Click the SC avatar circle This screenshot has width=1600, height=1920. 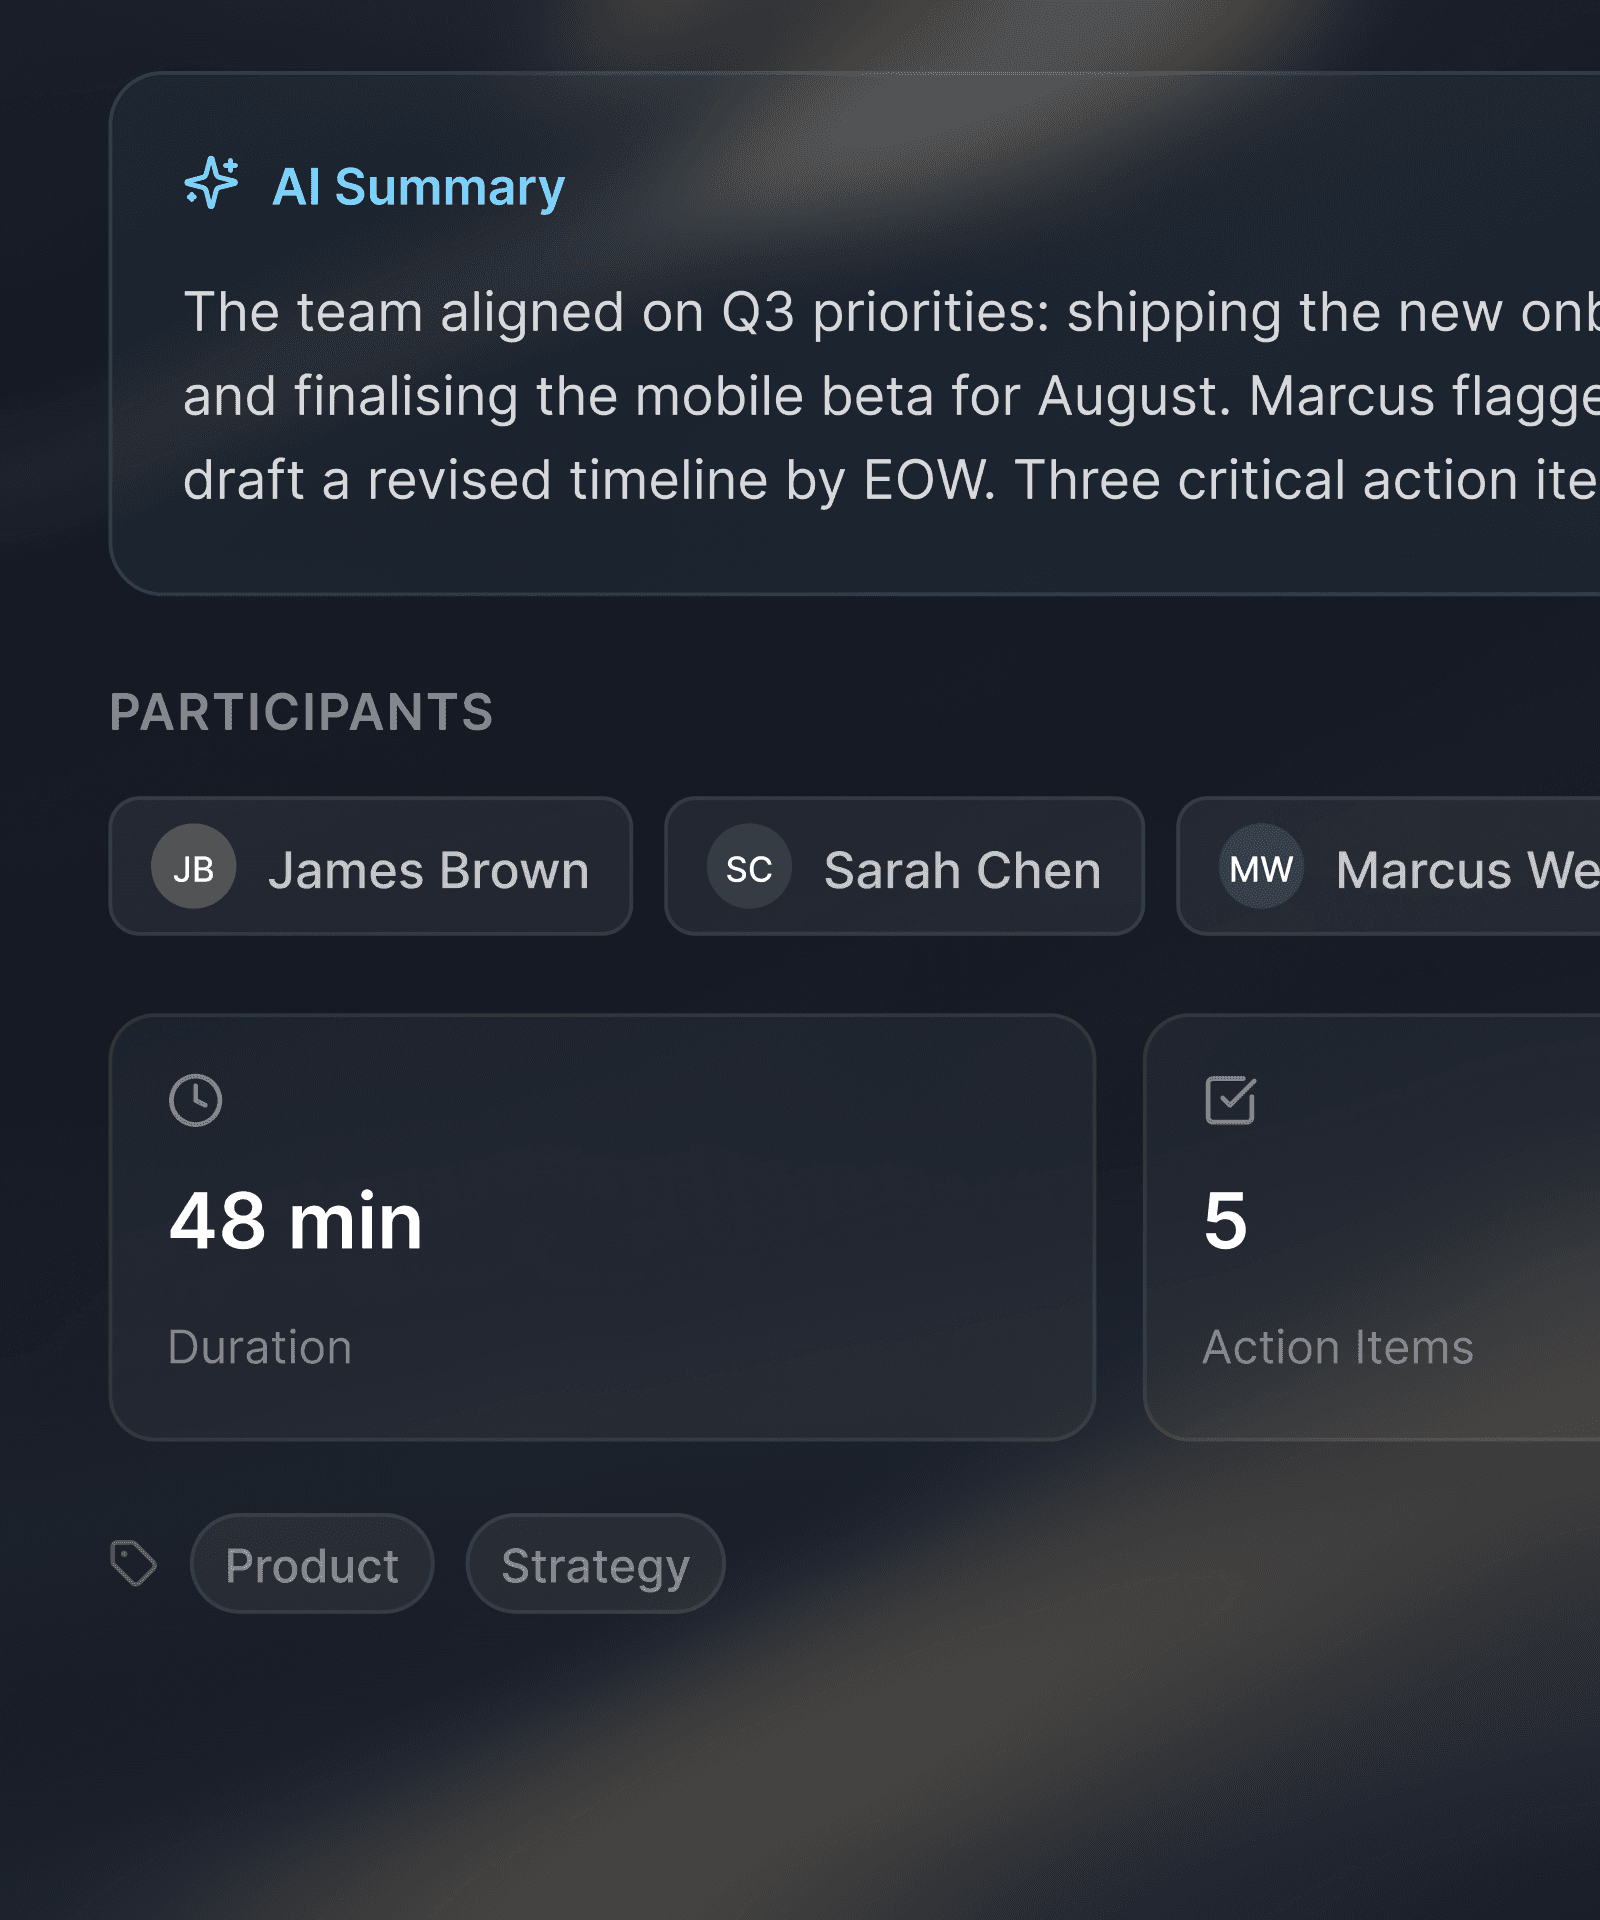point(749,866)
